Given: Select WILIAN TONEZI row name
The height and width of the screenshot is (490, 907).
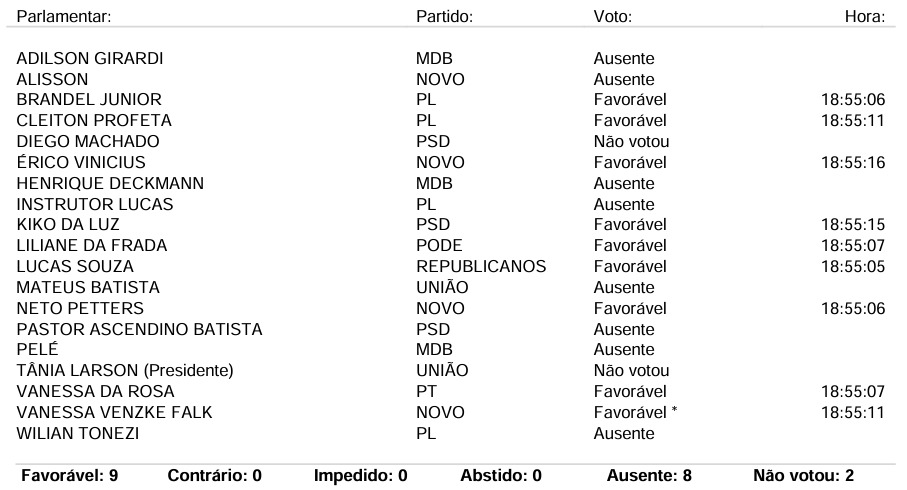Looking at the screenshot, I should [78, 433].
